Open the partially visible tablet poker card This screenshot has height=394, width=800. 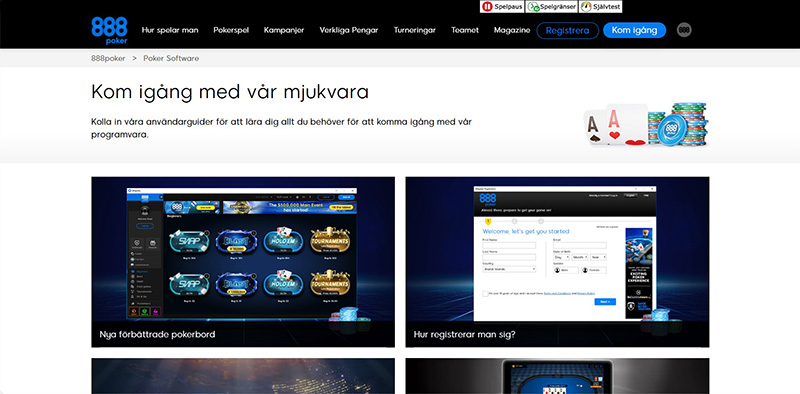click(x=557, y=376)
